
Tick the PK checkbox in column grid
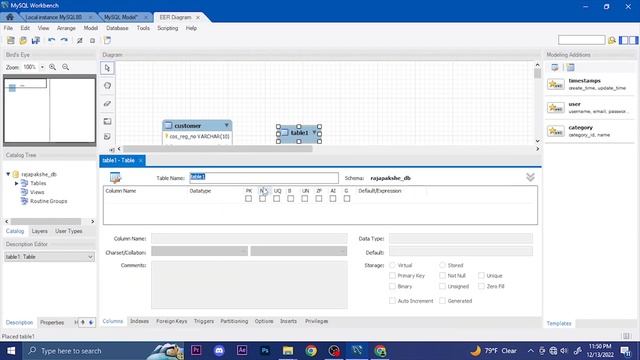coord(248,198)
